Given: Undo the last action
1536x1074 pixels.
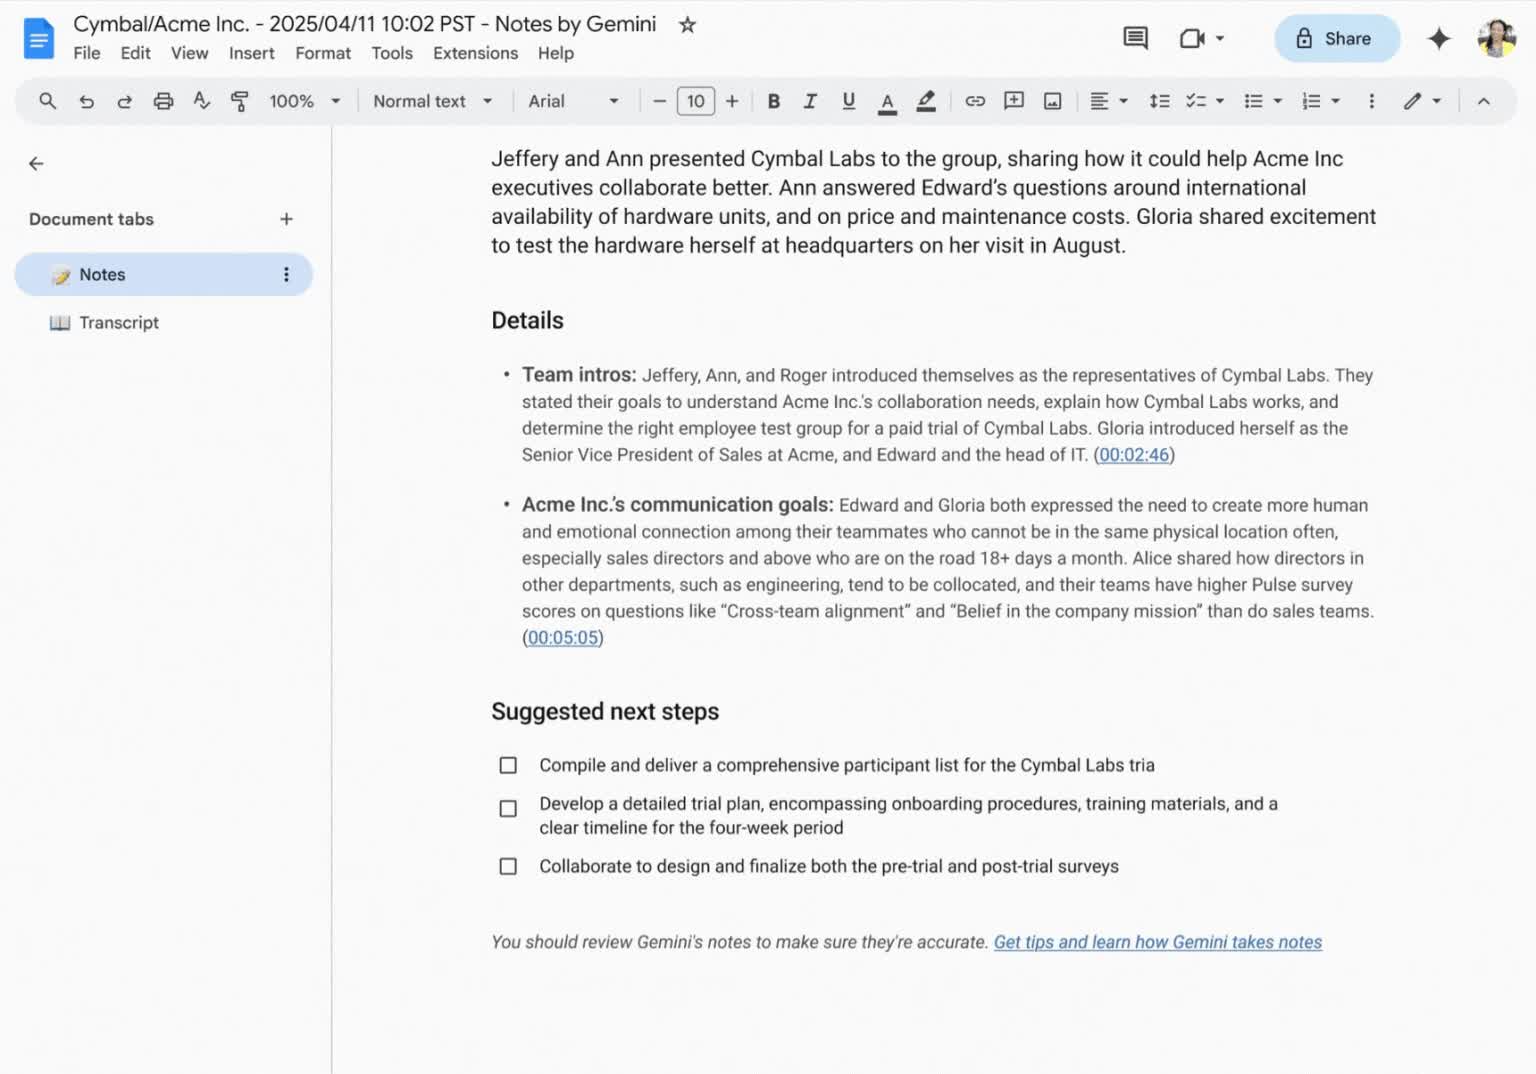Looking at the screenshot, I should click(86, 101).
